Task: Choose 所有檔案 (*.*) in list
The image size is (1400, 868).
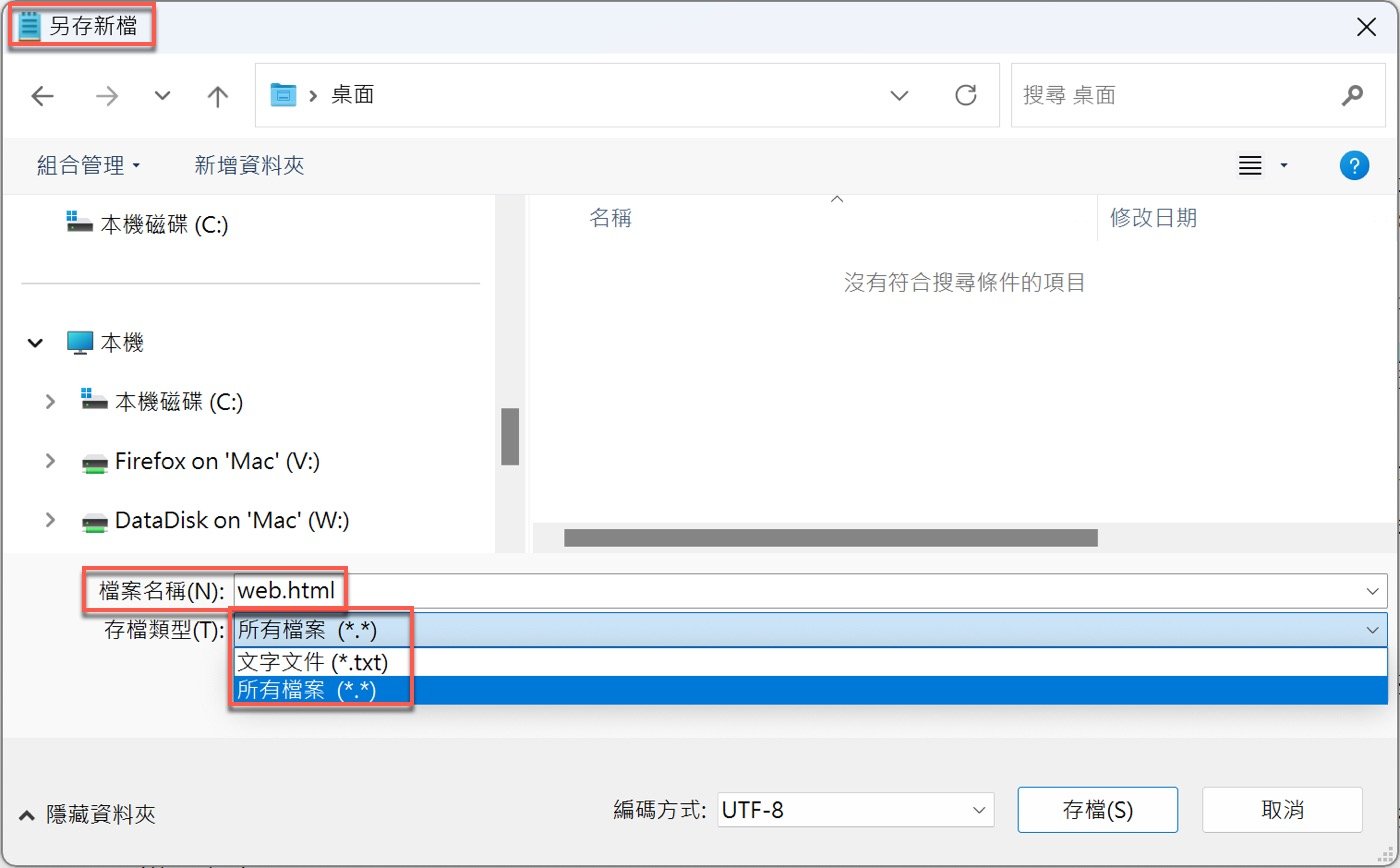Action: (810, 690)
